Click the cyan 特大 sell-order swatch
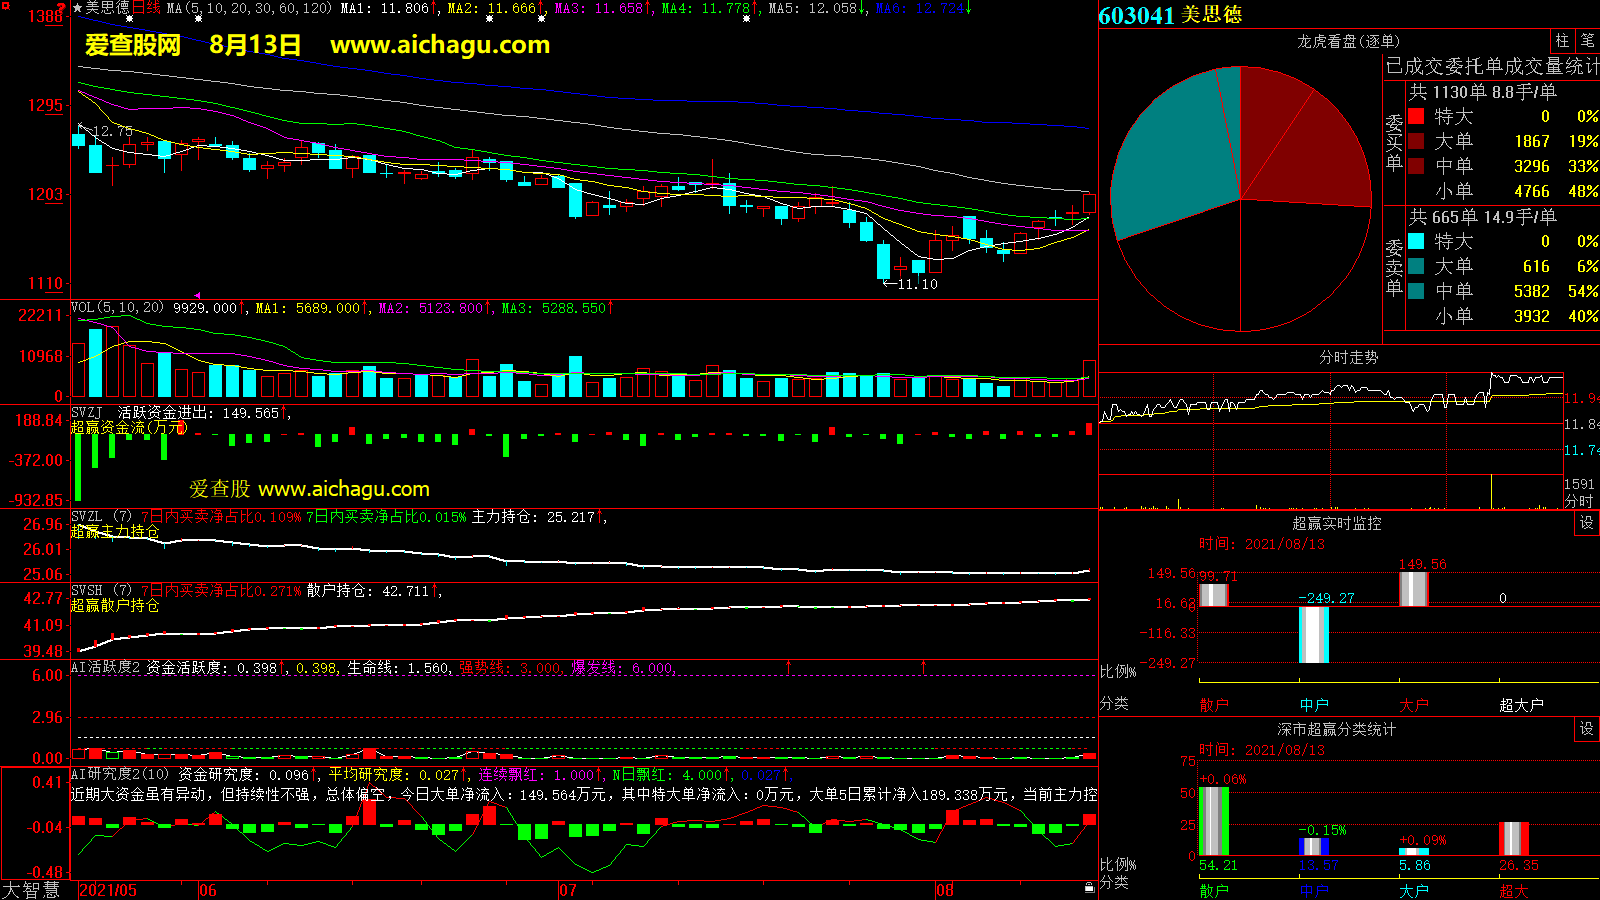This screenshot has width=1600, height=900. point(1416,241)
